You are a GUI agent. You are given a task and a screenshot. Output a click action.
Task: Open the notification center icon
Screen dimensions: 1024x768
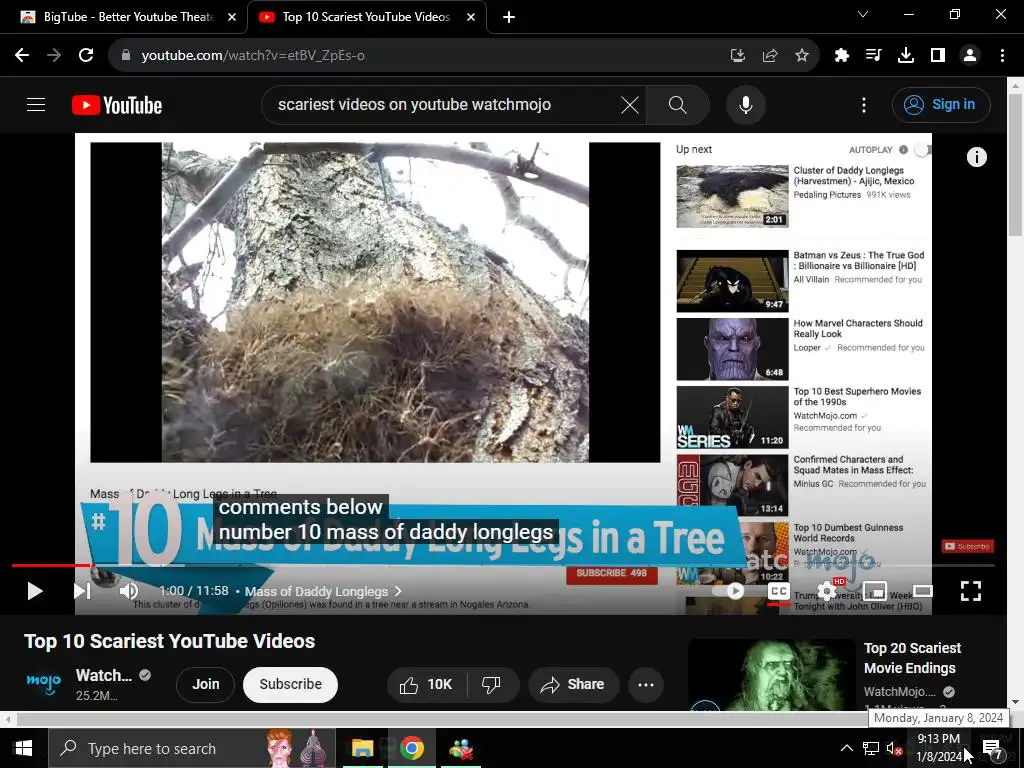(x=993, y=748)
